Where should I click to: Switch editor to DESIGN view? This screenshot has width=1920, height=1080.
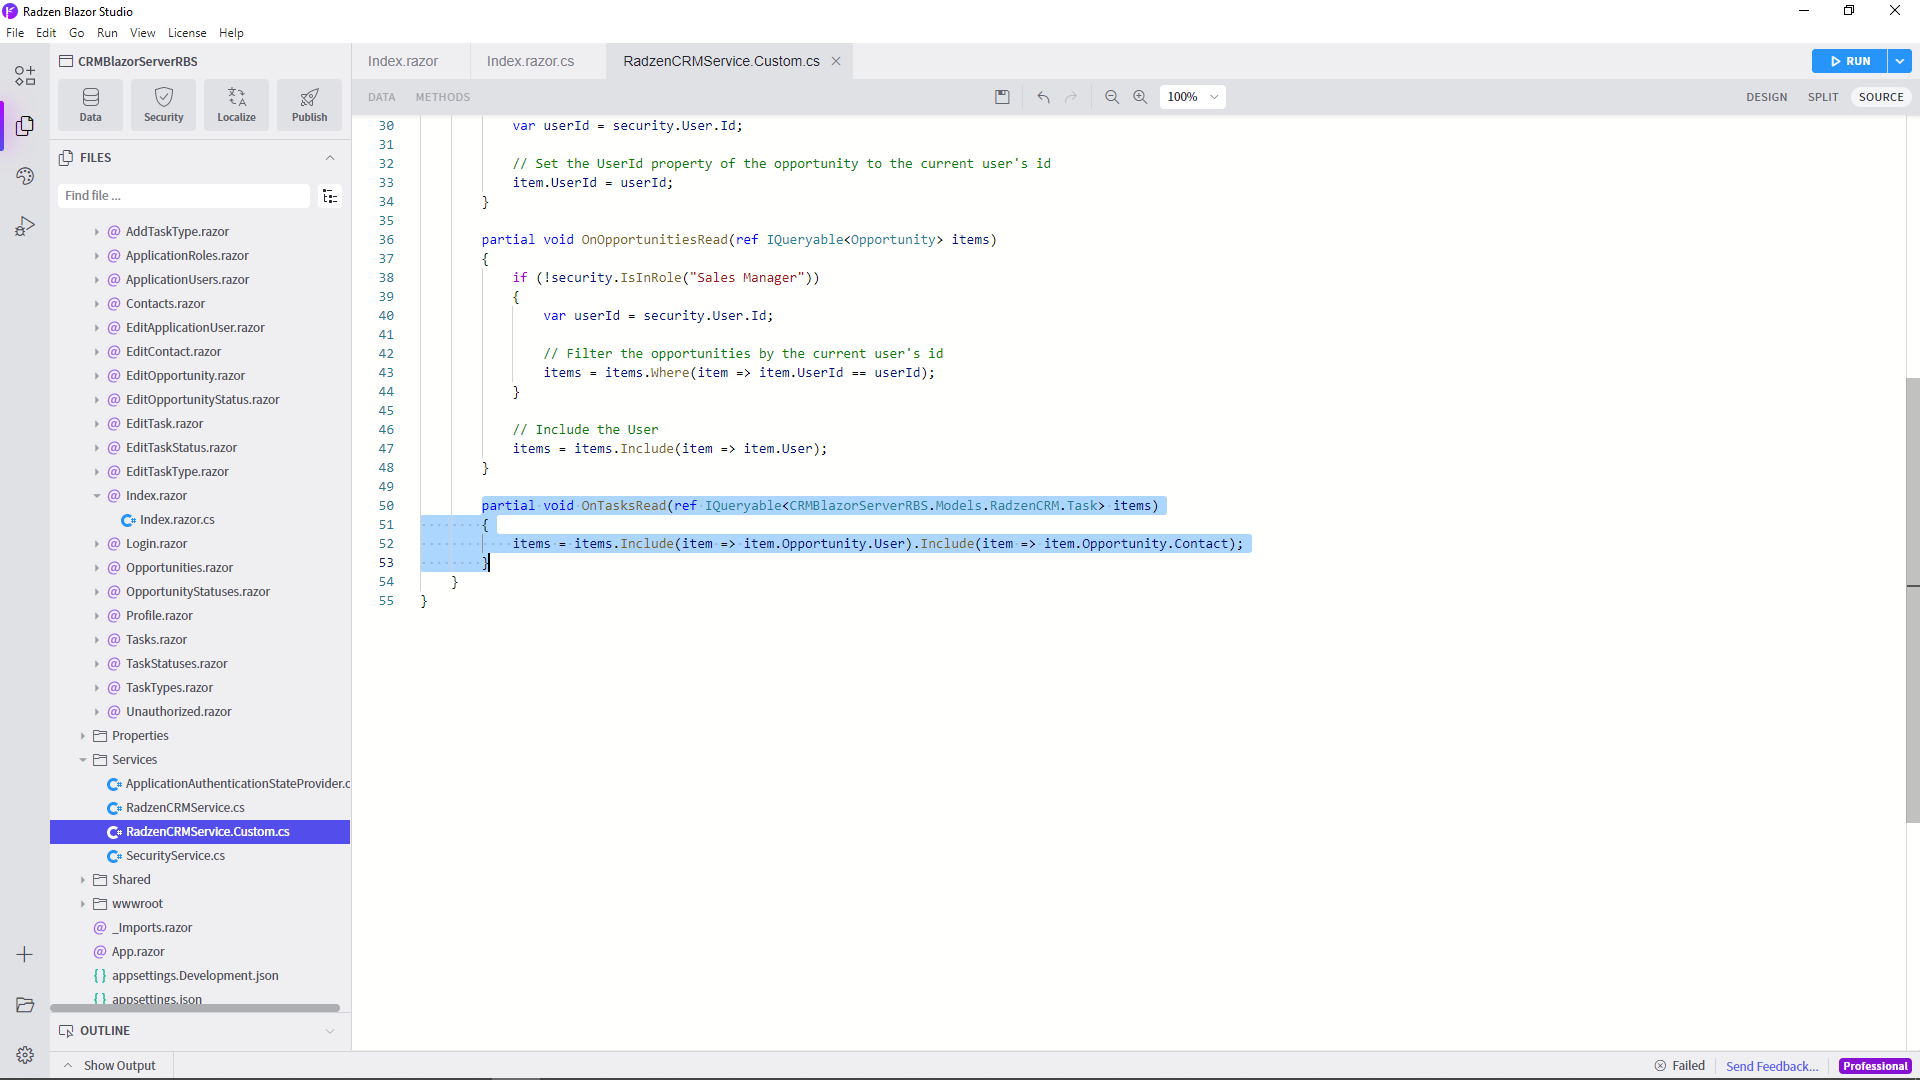1766,97
